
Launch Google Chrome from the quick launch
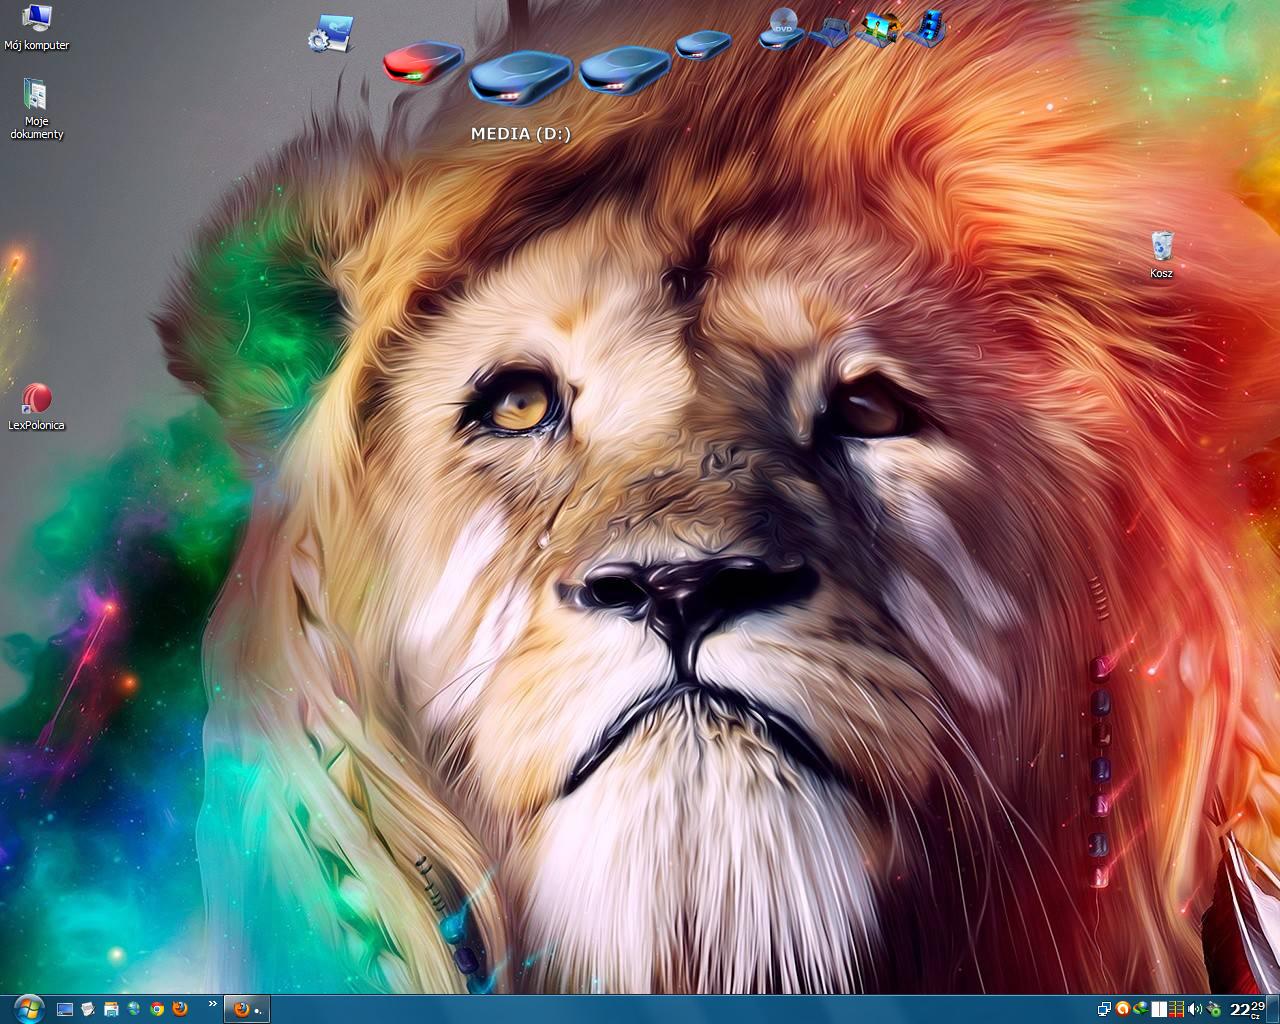[157, 1009]
